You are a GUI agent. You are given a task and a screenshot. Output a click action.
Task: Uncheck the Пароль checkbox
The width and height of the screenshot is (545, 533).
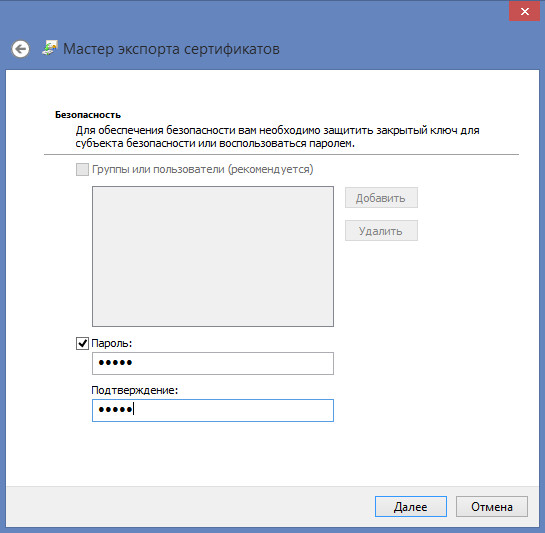(82, 344)
